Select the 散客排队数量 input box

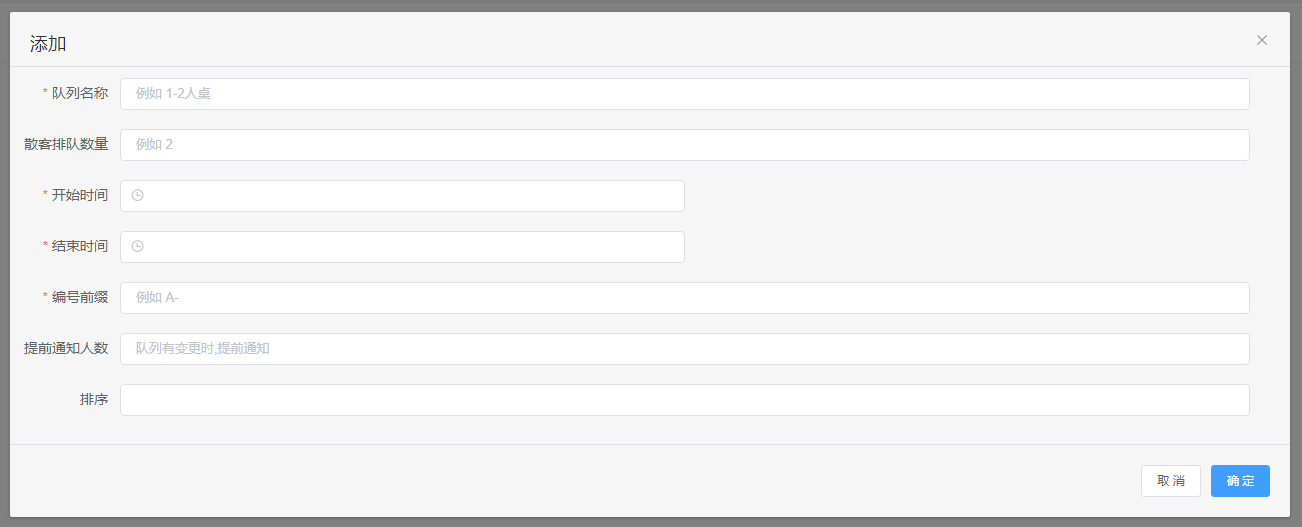tap(685, 145)
